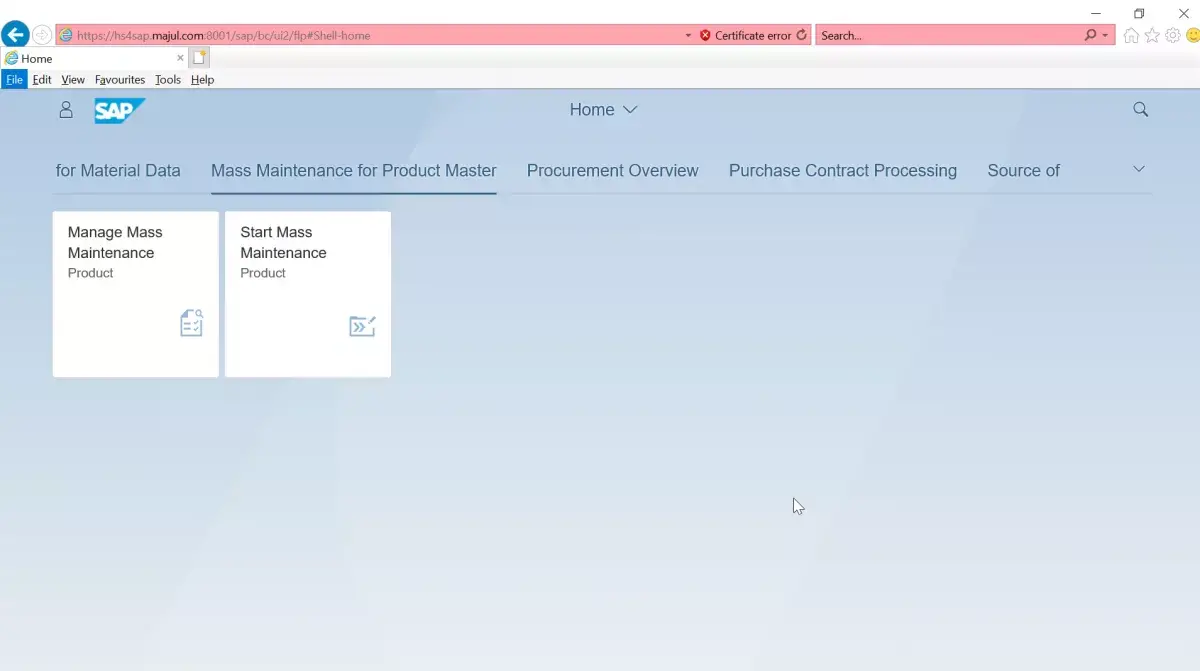Click the Start Mass Maintenance tile icon
The width and height of the screenshot is (1200, 671).
(362, 326)
